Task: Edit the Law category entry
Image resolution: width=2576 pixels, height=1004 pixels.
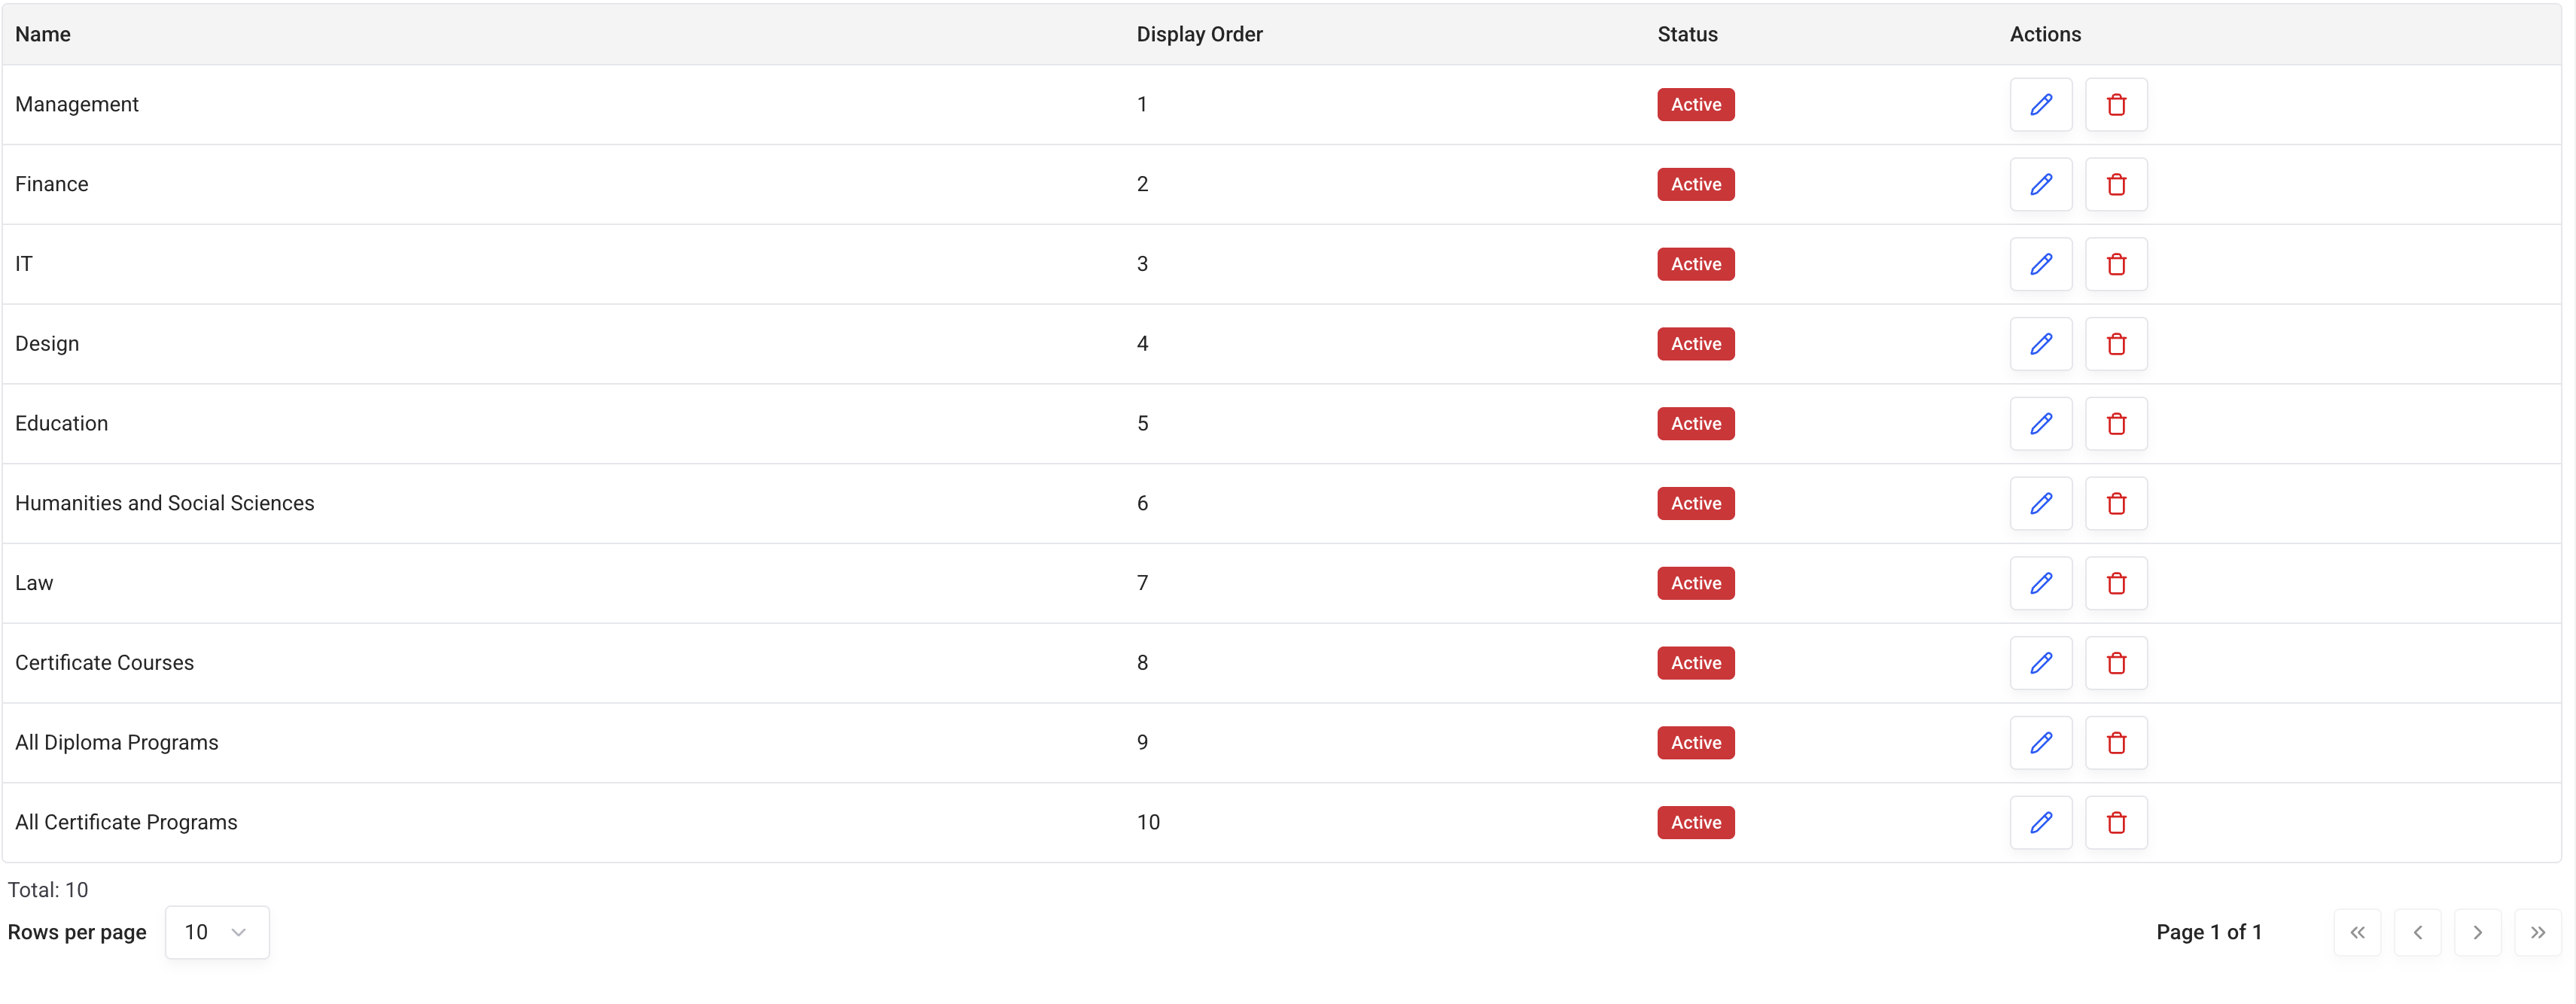Action: 2041,584
